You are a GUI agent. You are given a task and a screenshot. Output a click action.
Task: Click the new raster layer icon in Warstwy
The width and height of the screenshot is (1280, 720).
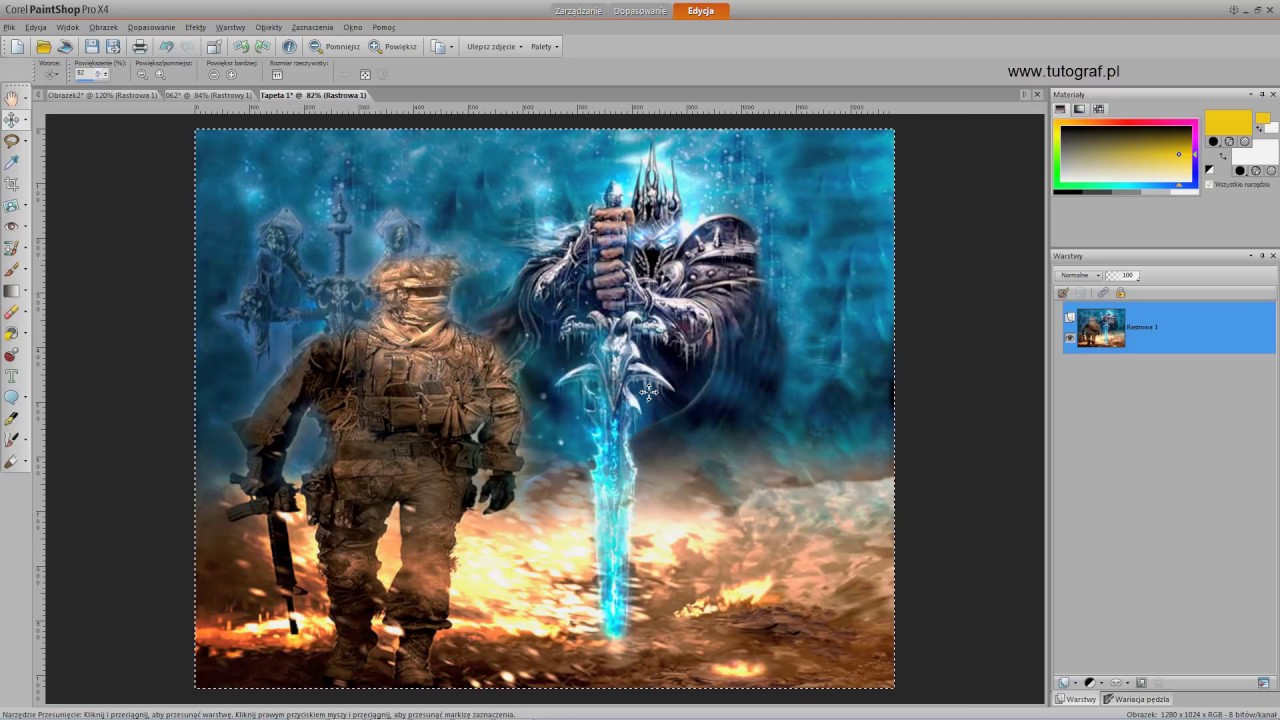coord(1064,682)
